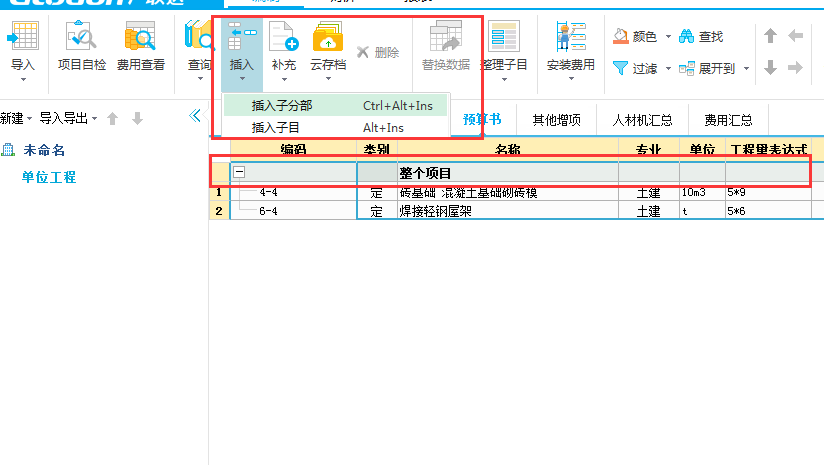Image resolution: width=824 pixels, height=465 pixels.
Task: Click the 删除 delete X icon
Action: (363, 52)
